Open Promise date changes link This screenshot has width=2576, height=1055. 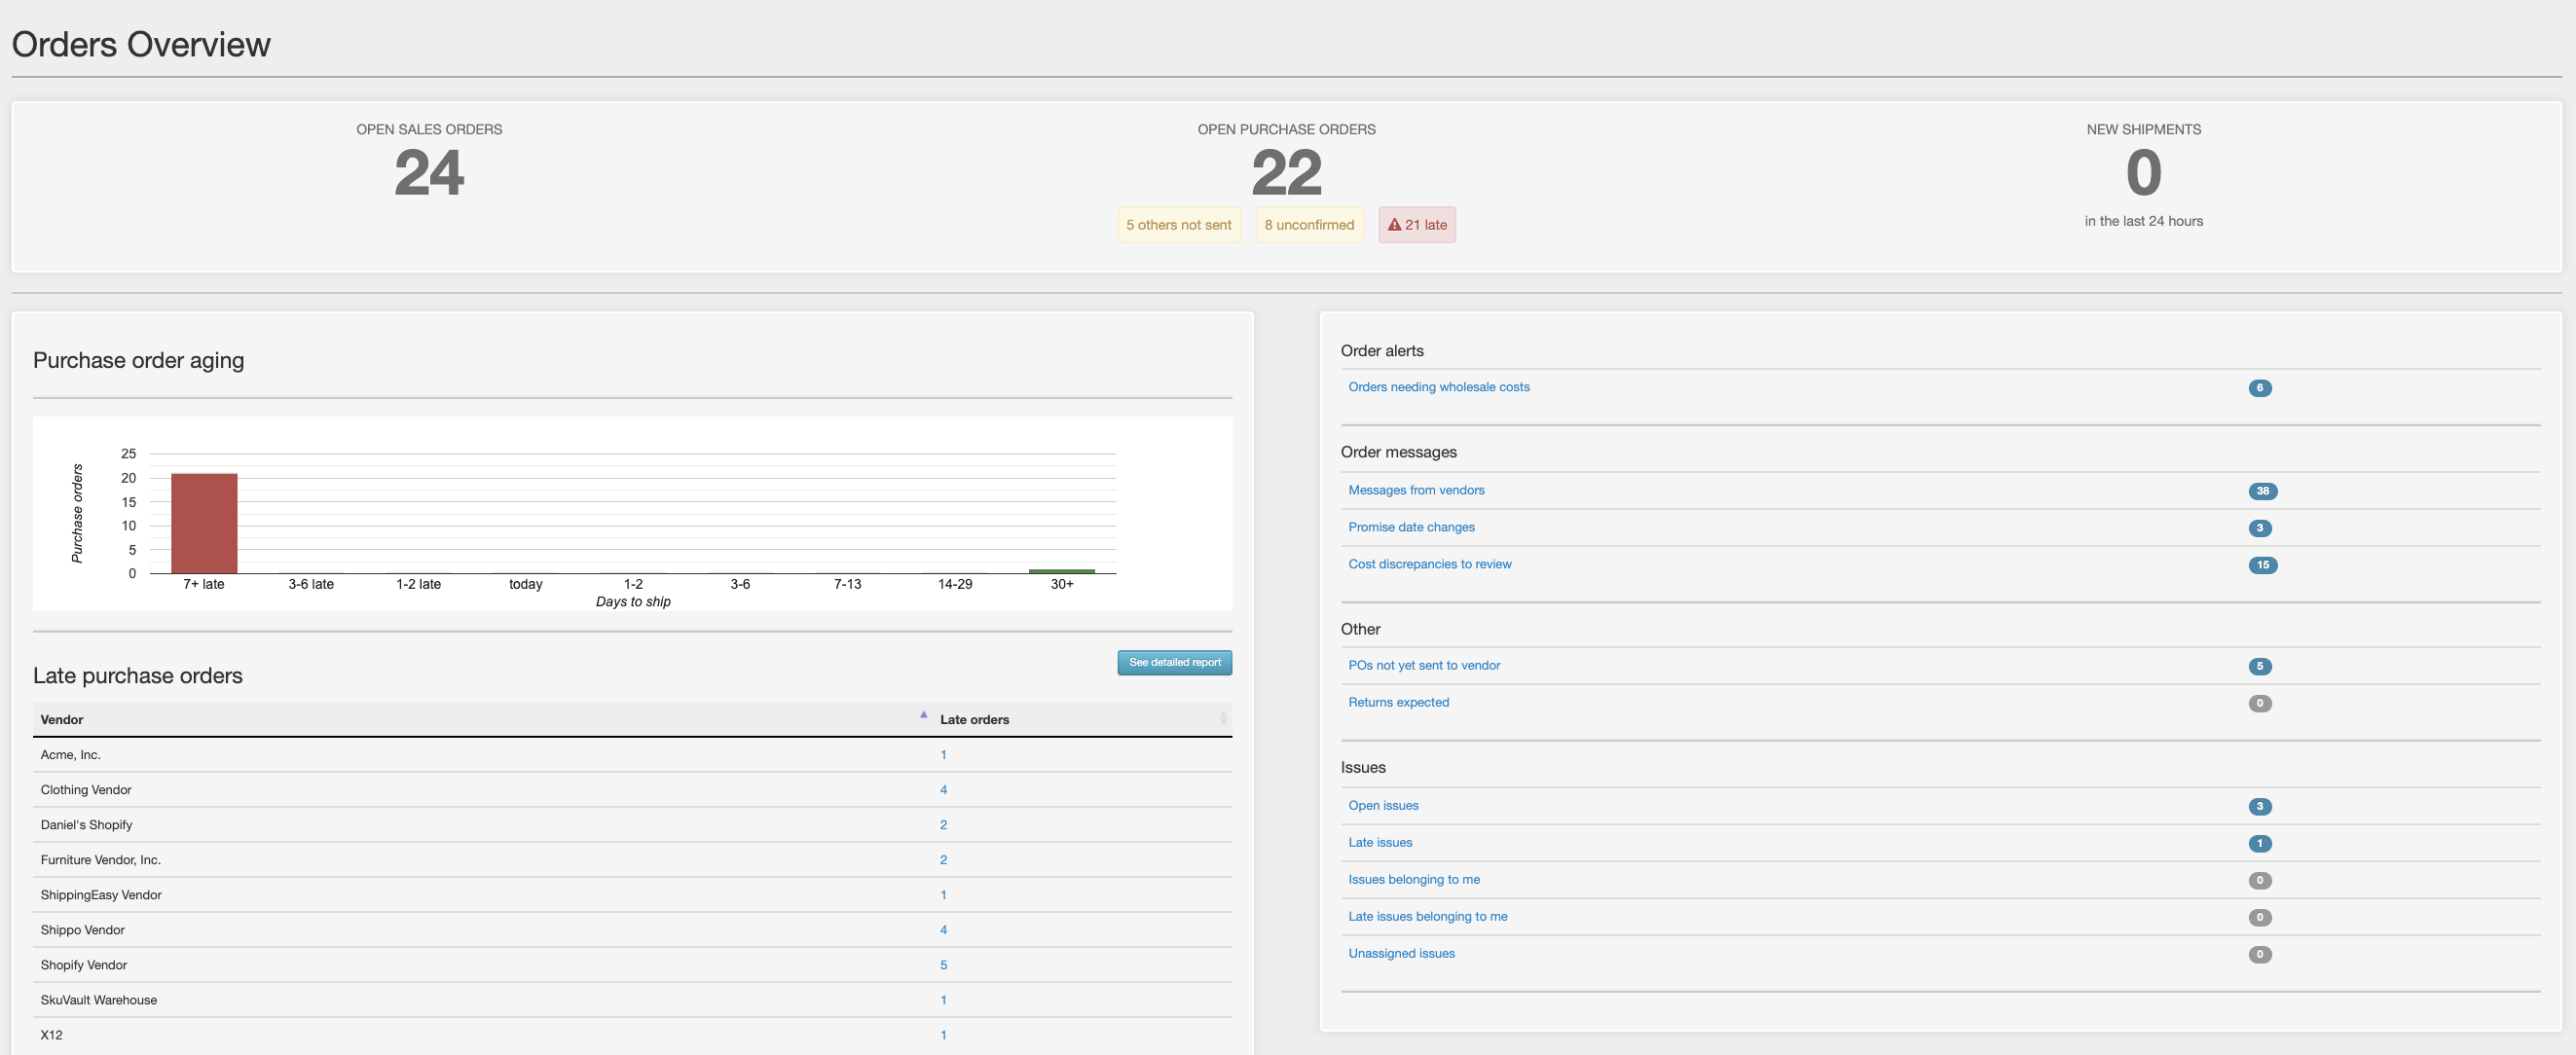point(1411,527)
